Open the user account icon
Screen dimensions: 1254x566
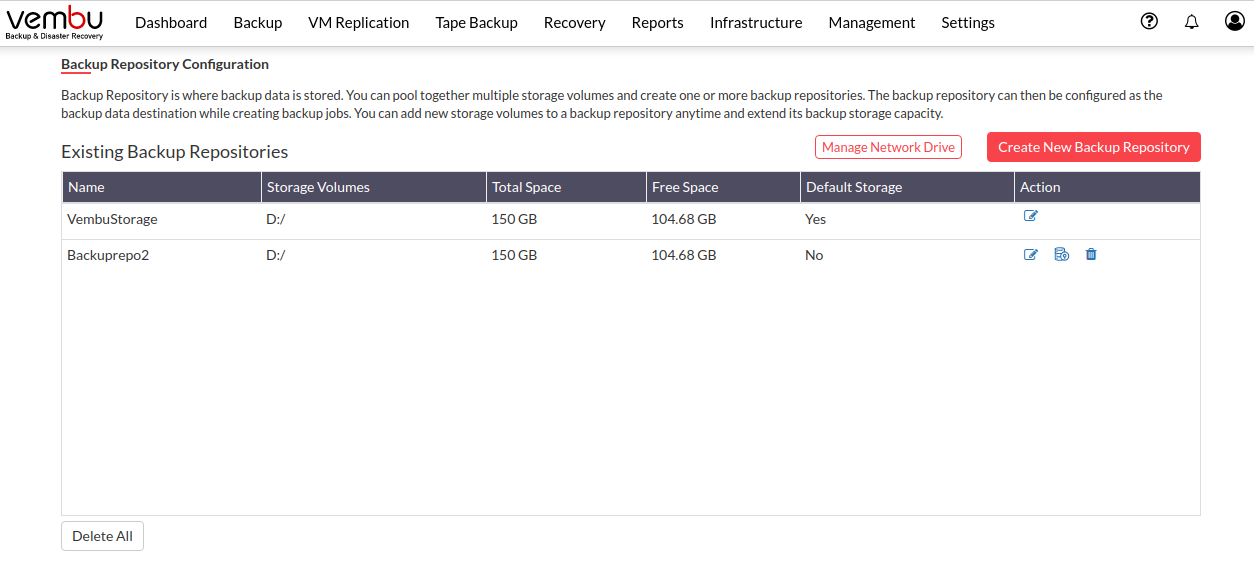coord(1235,21)
